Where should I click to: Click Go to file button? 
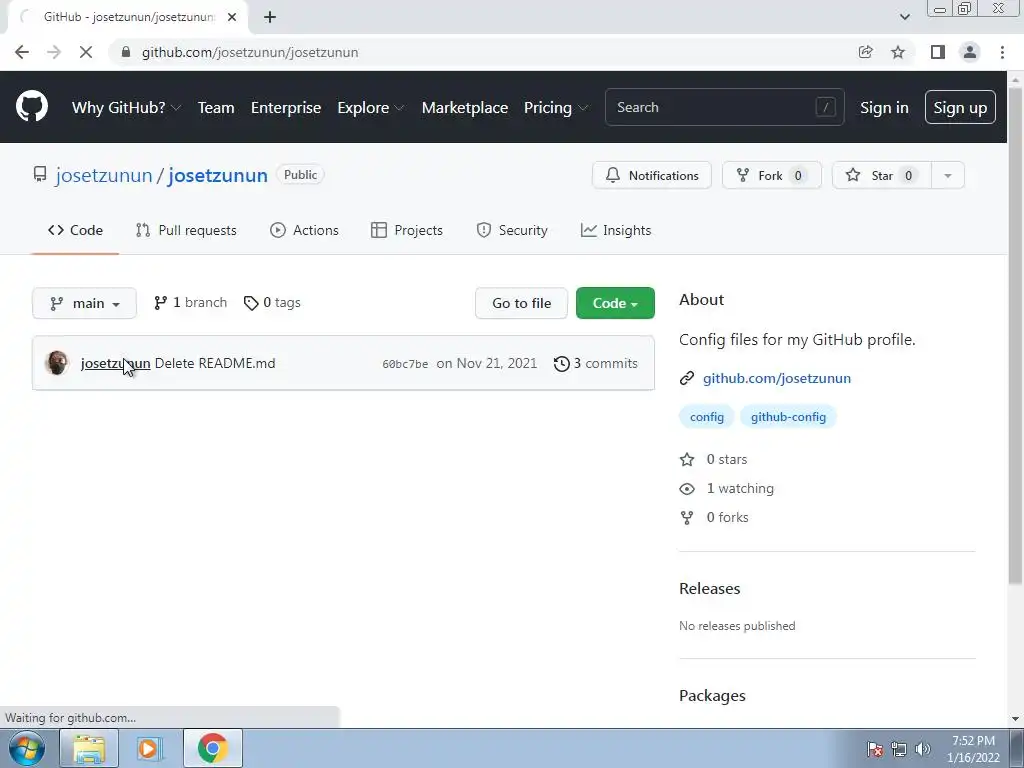pos(521,303)
